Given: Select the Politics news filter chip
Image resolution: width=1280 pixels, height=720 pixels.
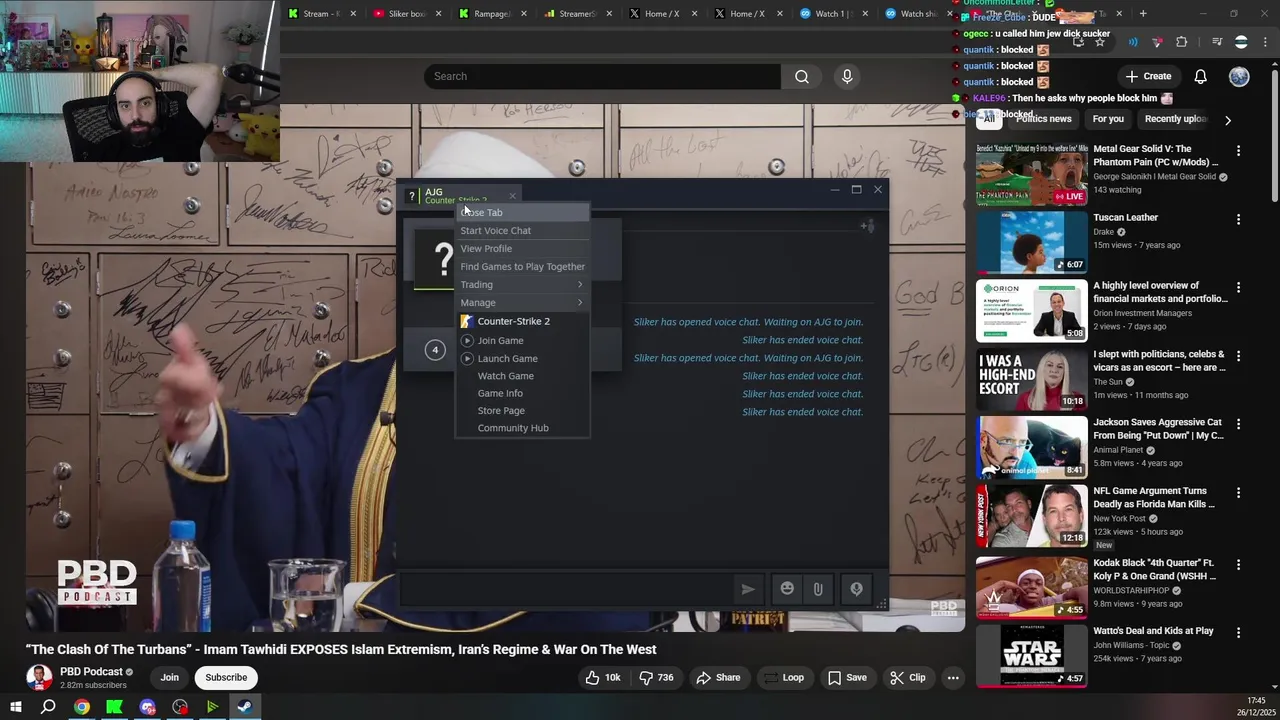Looking at the screenshot, I should [x=1044, y=119].
